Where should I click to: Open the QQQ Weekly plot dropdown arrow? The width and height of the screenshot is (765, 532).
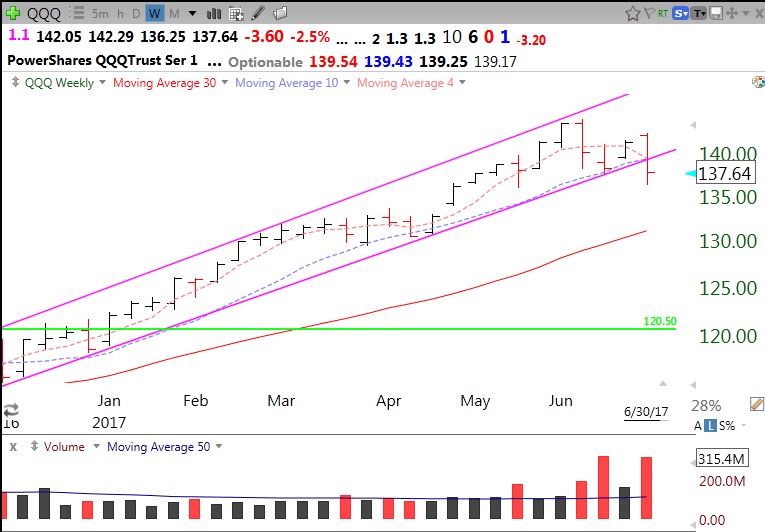point(102,82)
